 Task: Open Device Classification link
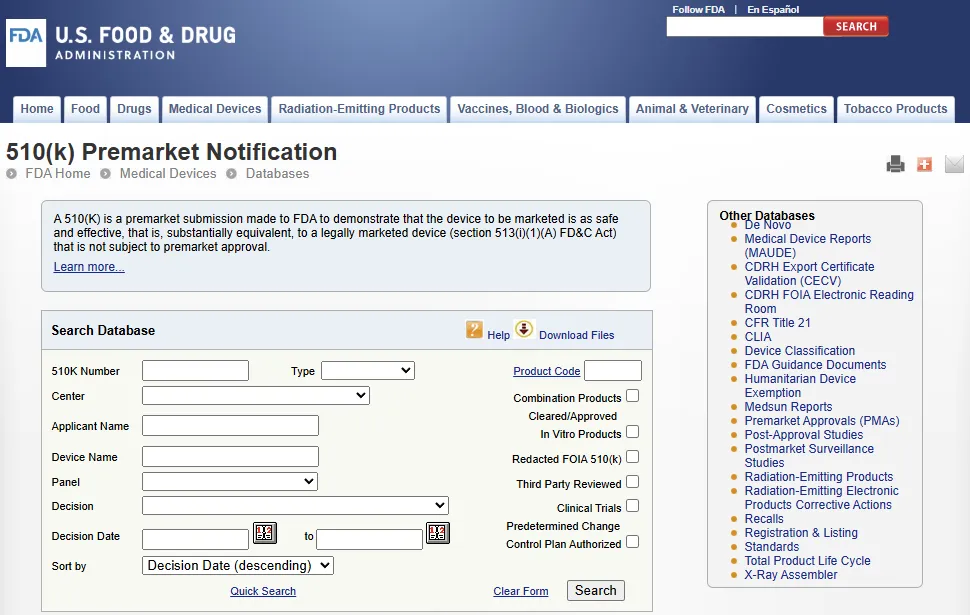point(799,351)
